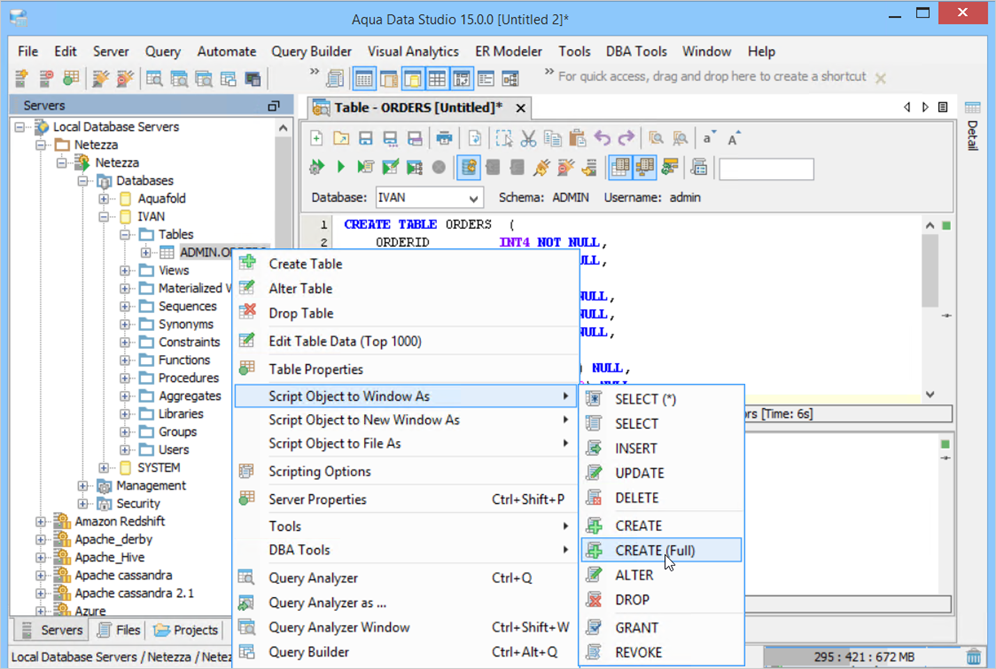Click the Connect plug icon in editor toolbar
This screenshot has width=996, height=669.
(x=541, y=167)
